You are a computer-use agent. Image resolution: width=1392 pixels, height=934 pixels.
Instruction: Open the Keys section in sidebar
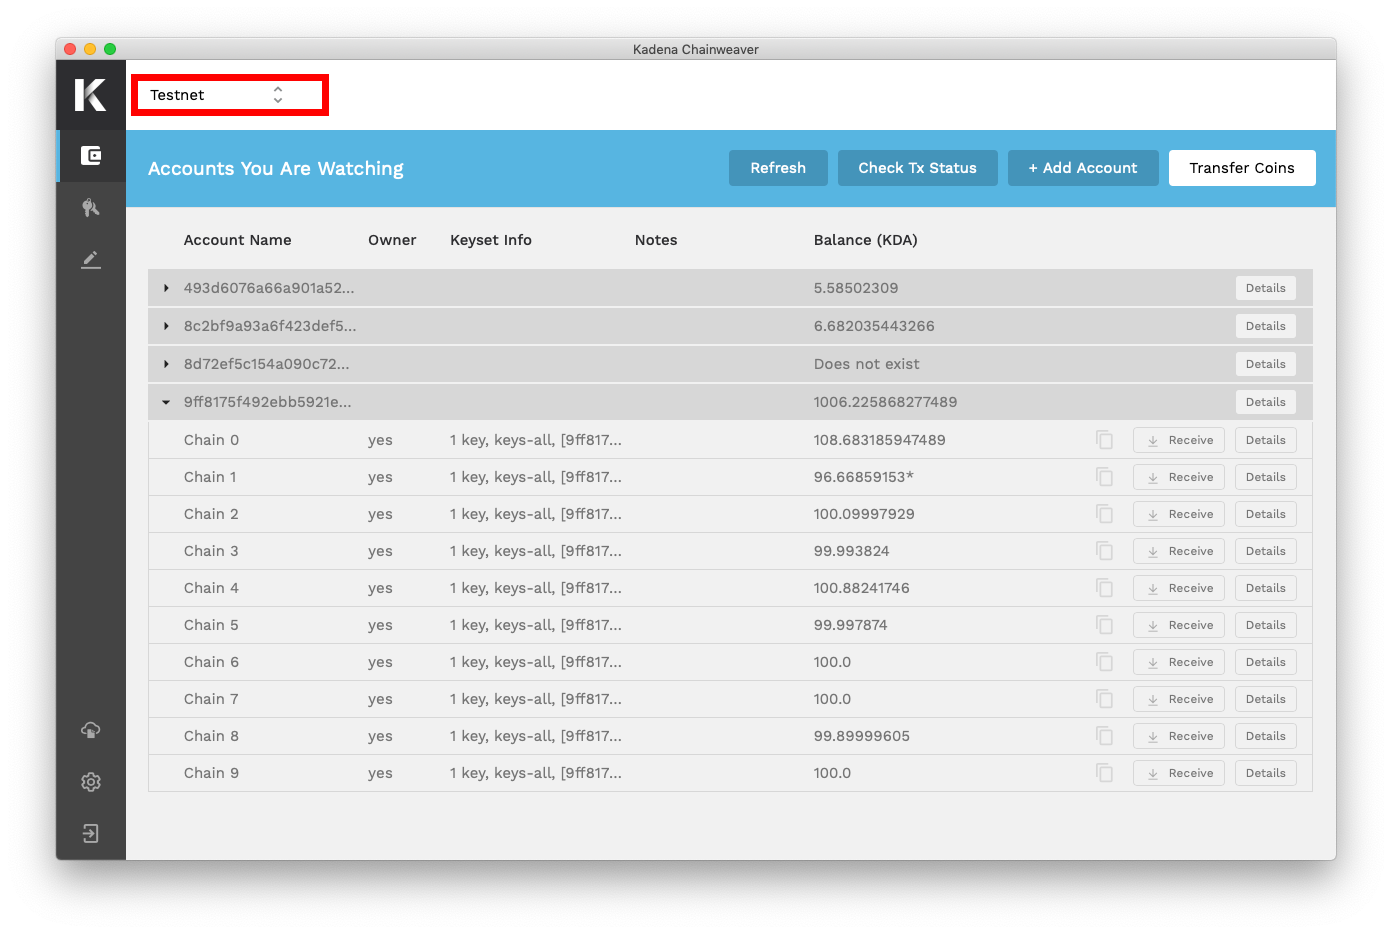tap(91, 208)
